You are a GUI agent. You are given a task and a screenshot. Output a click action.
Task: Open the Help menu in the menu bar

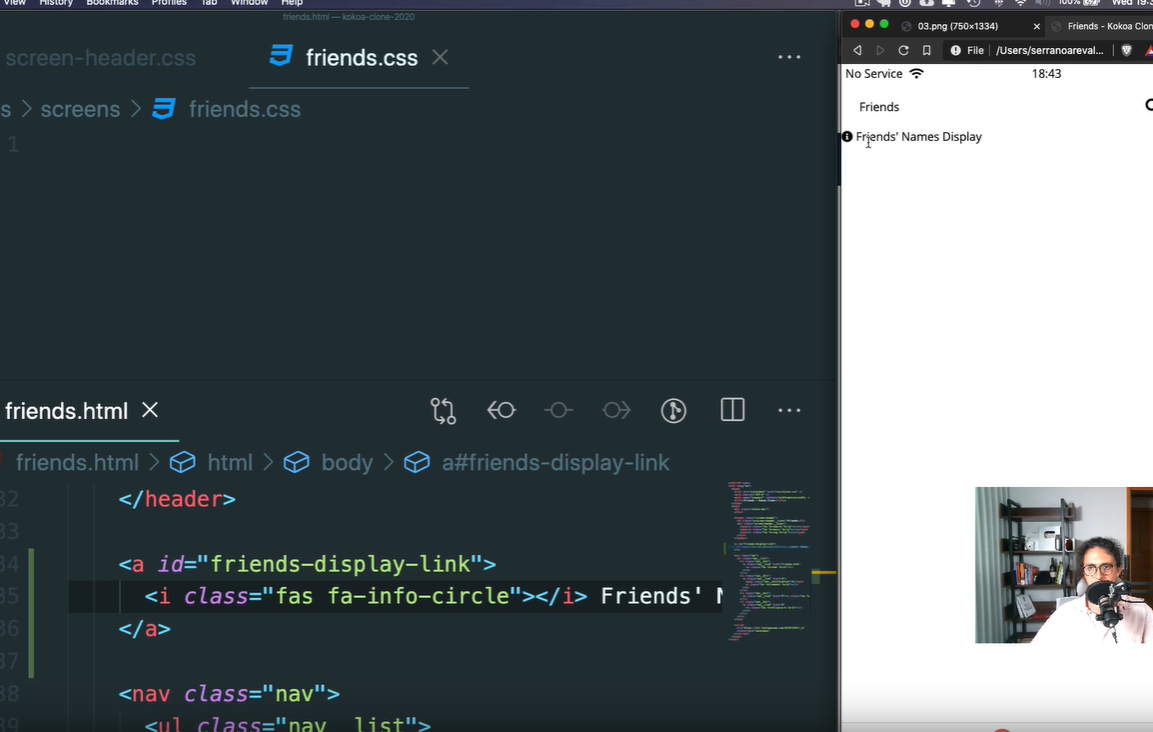(292, 3)
